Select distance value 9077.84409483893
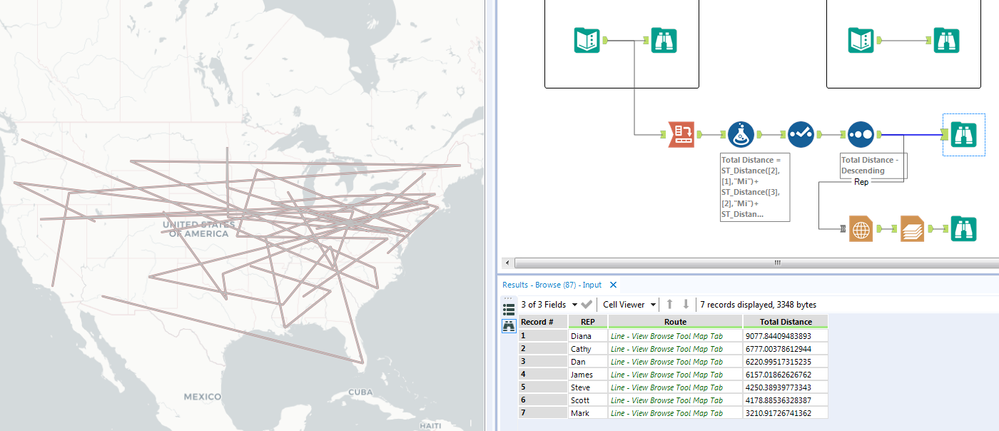999x431 pixels. 786,335
